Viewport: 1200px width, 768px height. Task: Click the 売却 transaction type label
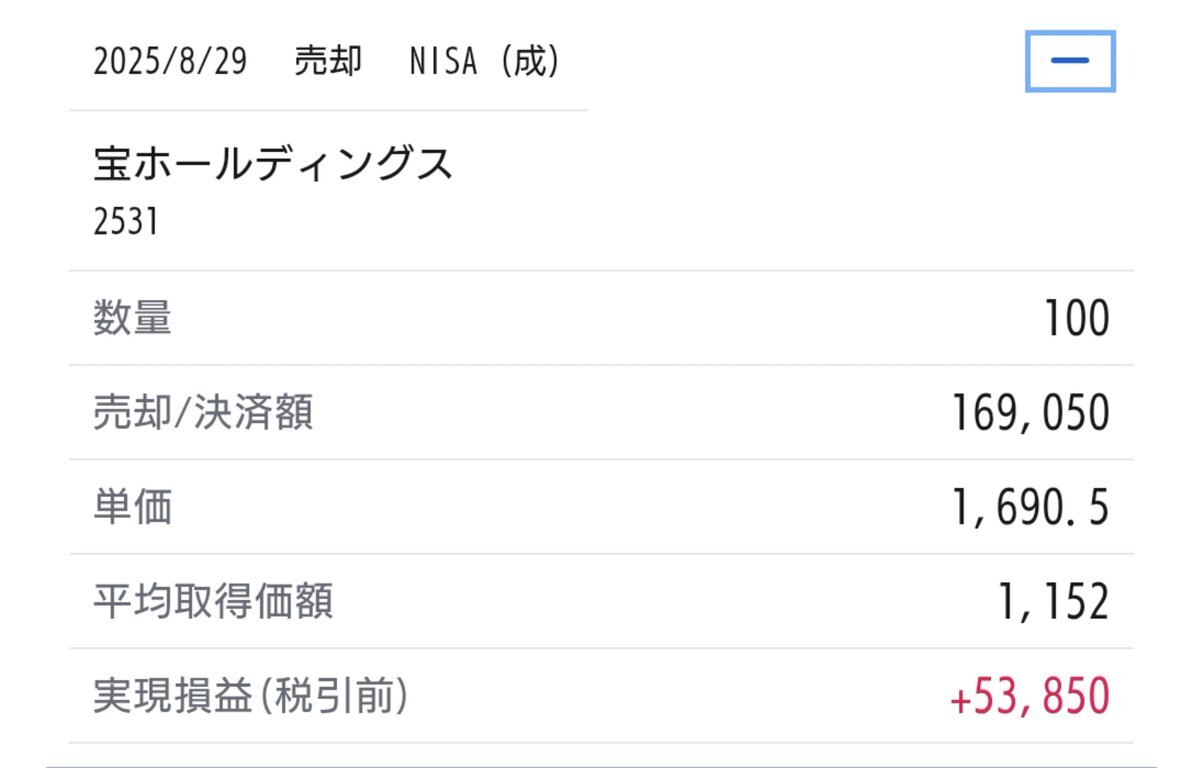coord(328,62)
